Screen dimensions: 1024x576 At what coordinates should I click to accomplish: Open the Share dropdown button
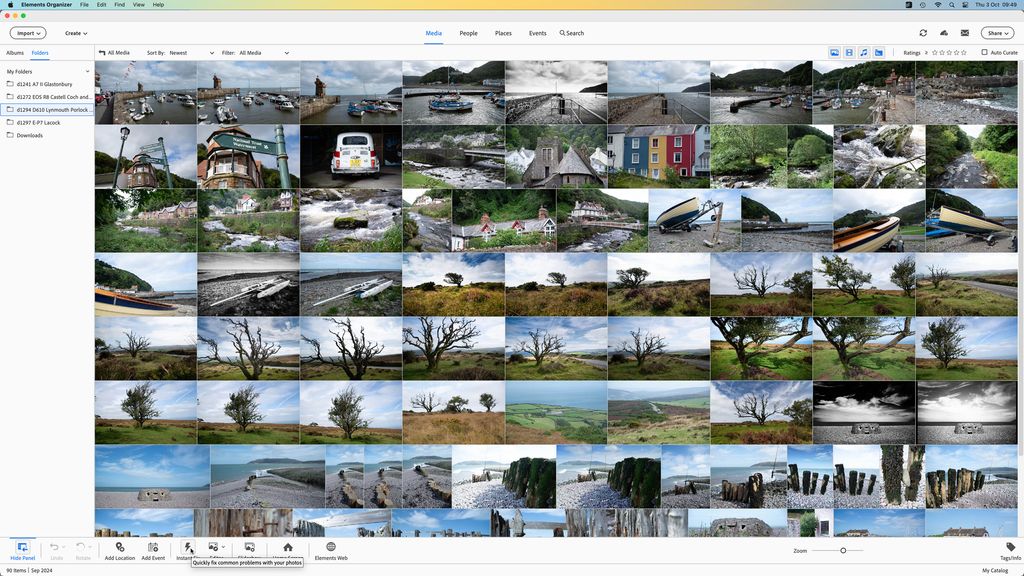point(996,32)
